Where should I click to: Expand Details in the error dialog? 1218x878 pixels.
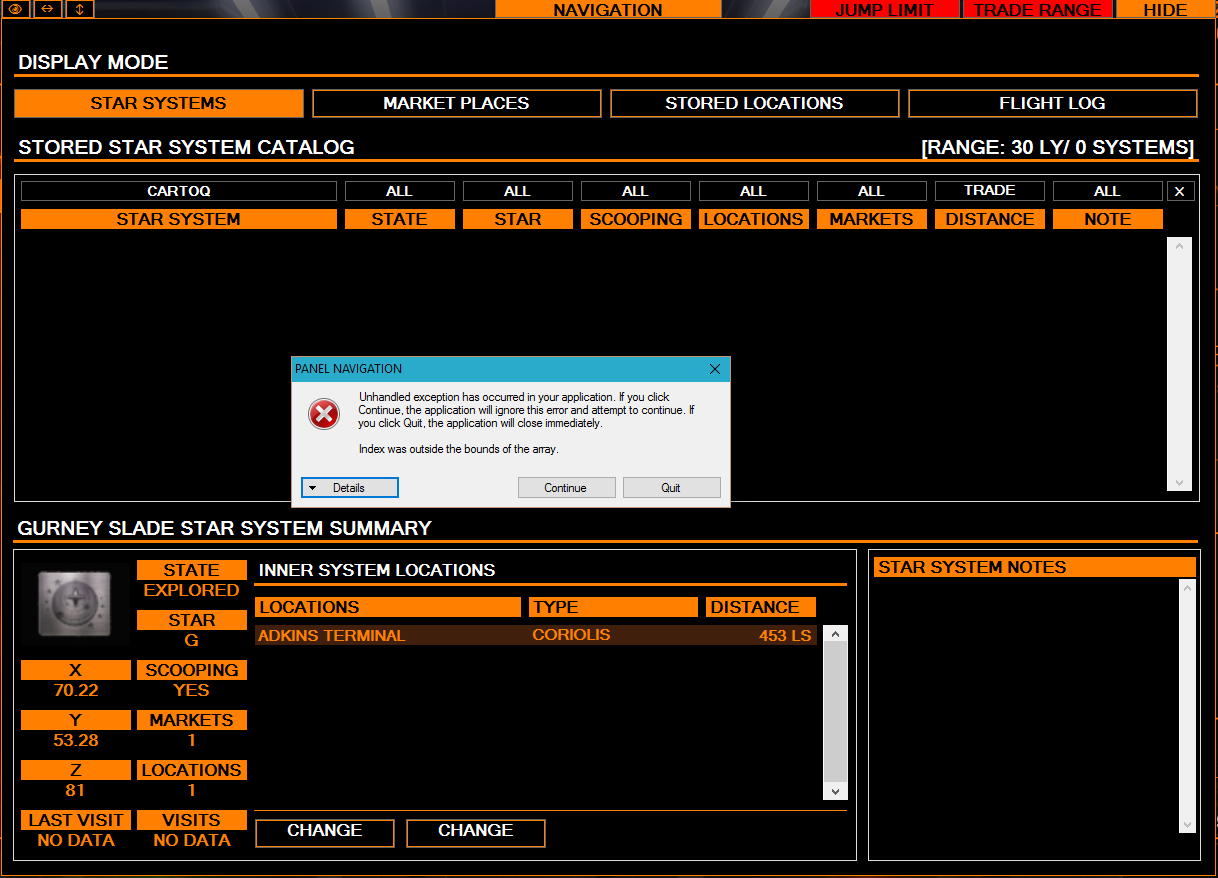pyautogui.click(x=350, y=488)
